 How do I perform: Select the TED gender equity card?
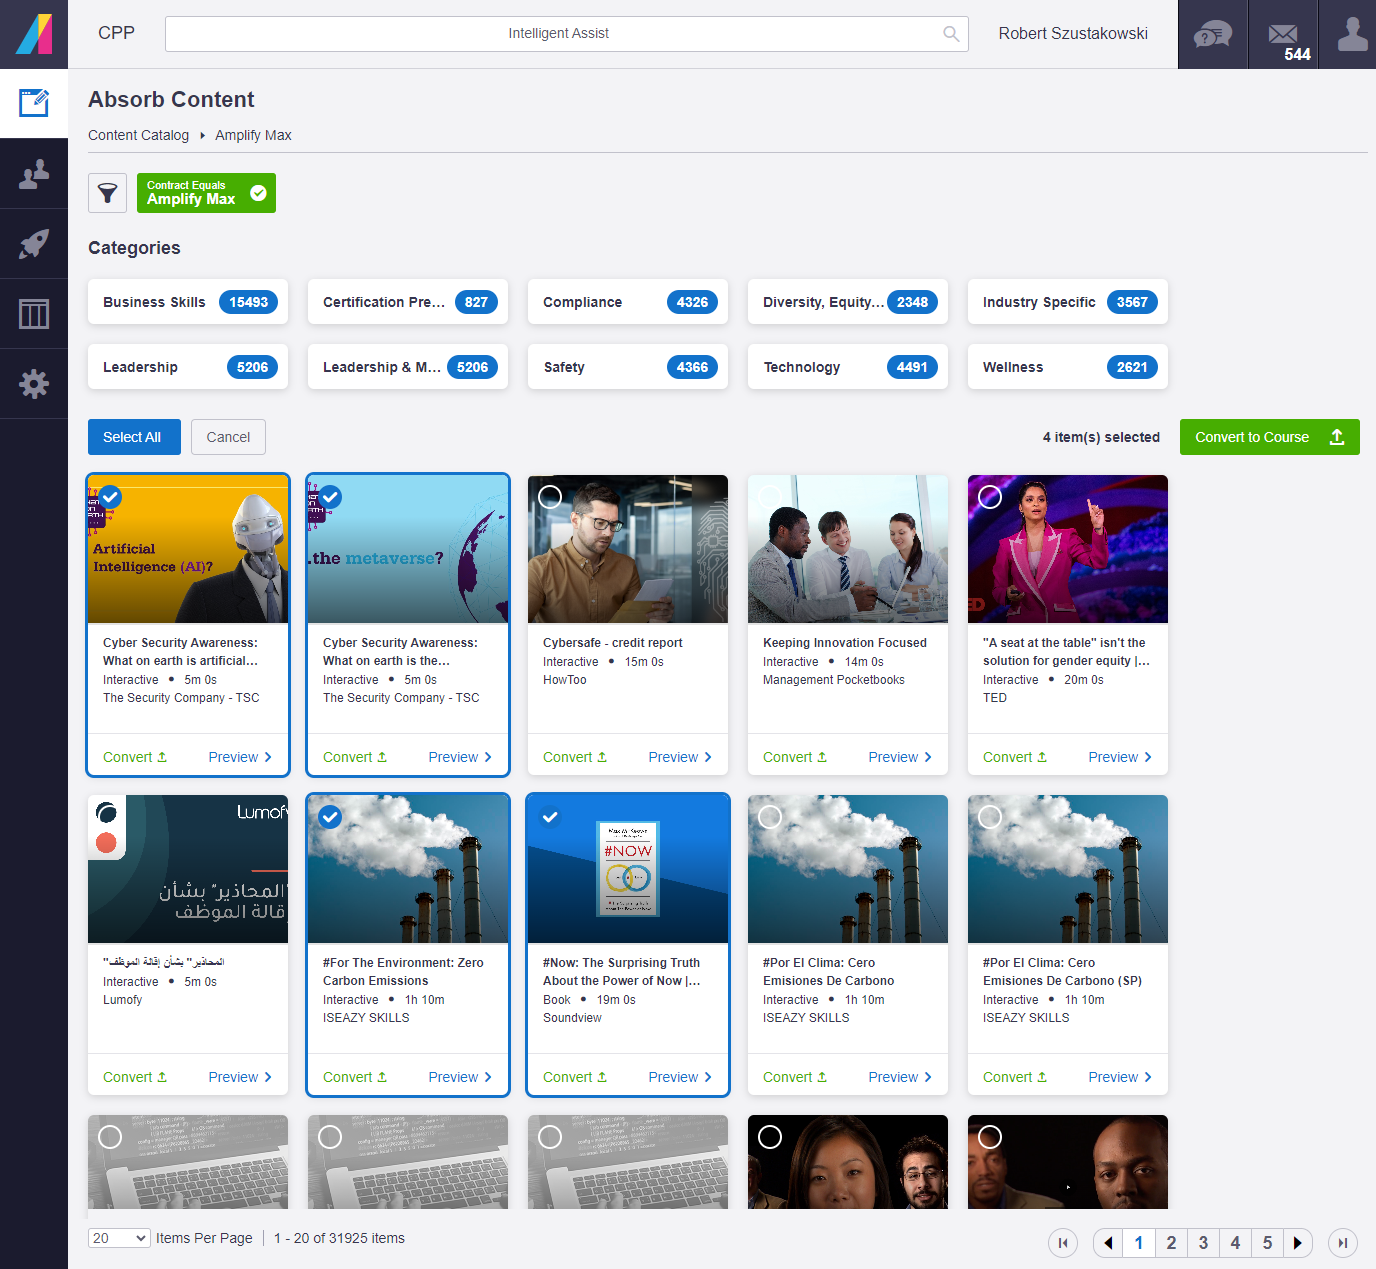(990, 497)
